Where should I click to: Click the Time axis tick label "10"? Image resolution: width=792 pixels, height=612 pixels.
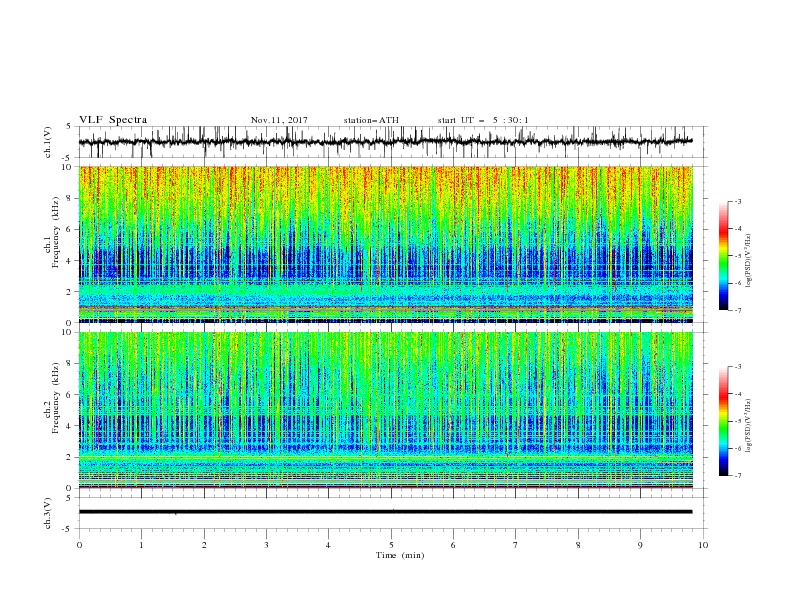[703, 545]
